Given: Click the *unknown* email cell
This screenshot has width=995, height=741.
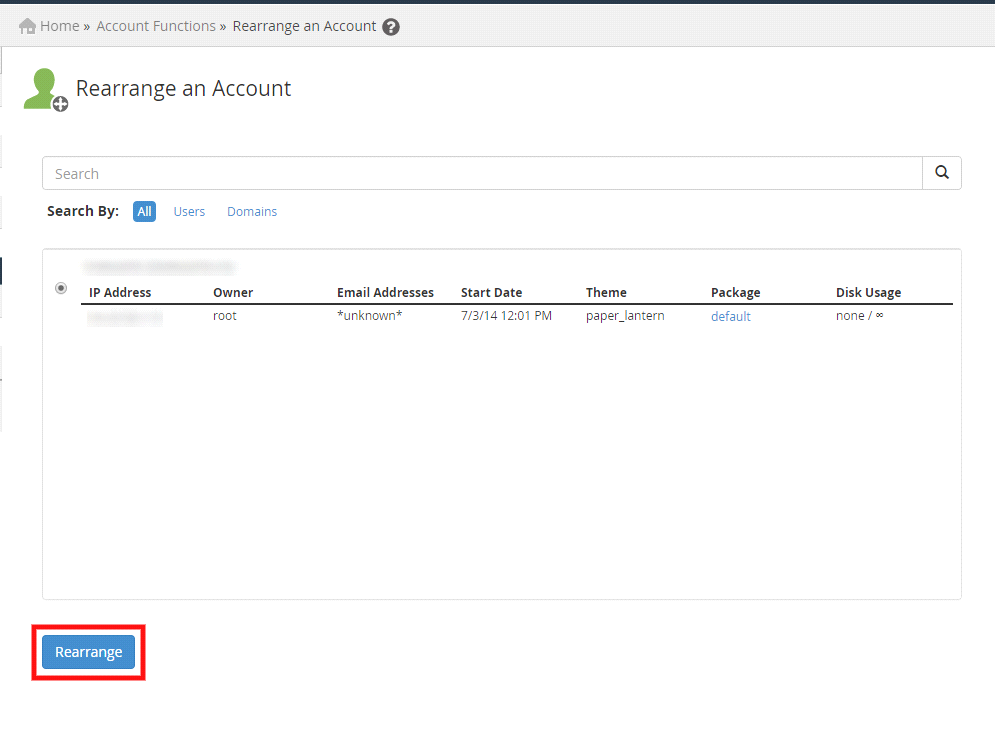Looking at the screenshot, I should pos(369,315).
